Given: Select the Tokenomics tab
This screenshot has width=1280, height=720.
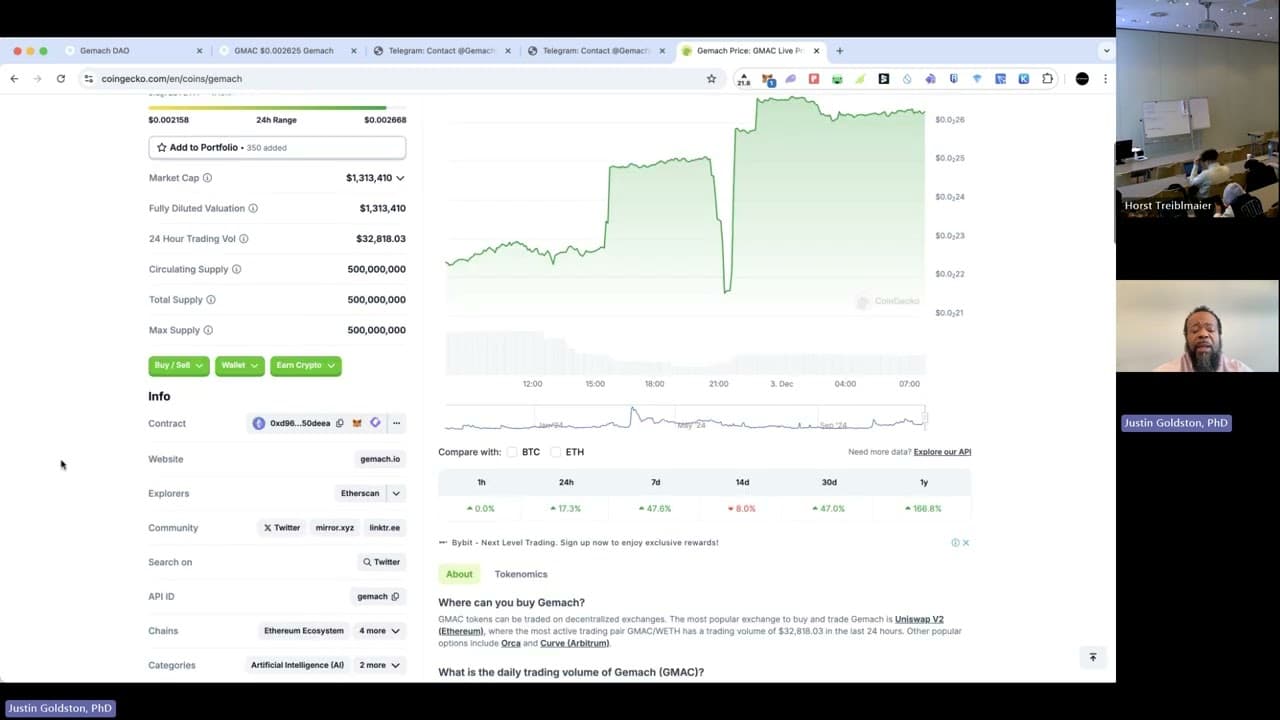Looking at the screenshot, I should 521,574.
